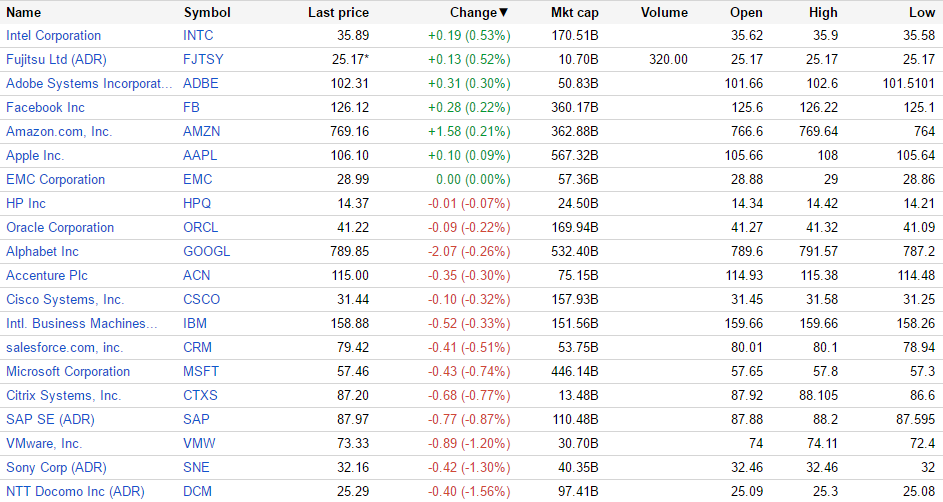The height and width of the screenshot is (502, 943).
Task: Sort by Volume column header
Action: (x=664, y=13)
